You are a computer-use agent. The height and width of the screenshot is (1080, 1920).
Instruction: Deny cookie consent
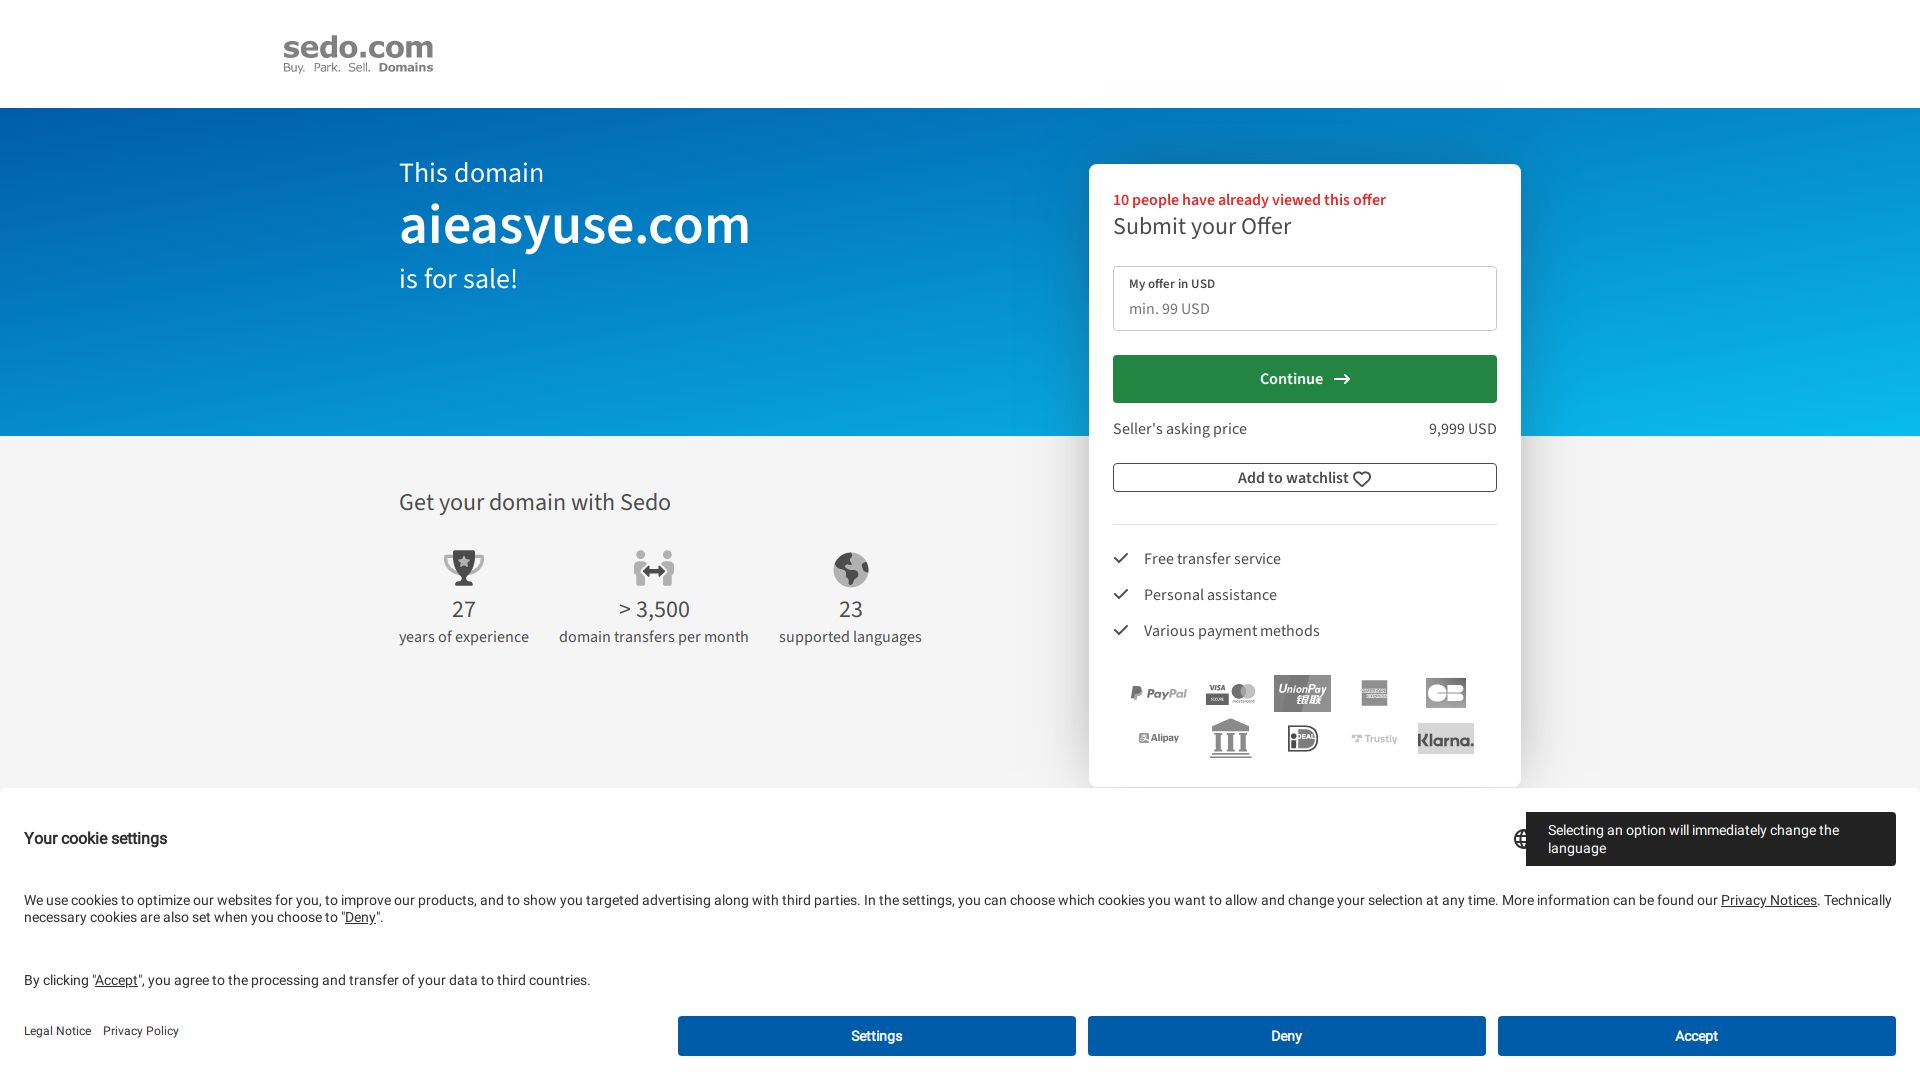pos(1286,1036)
